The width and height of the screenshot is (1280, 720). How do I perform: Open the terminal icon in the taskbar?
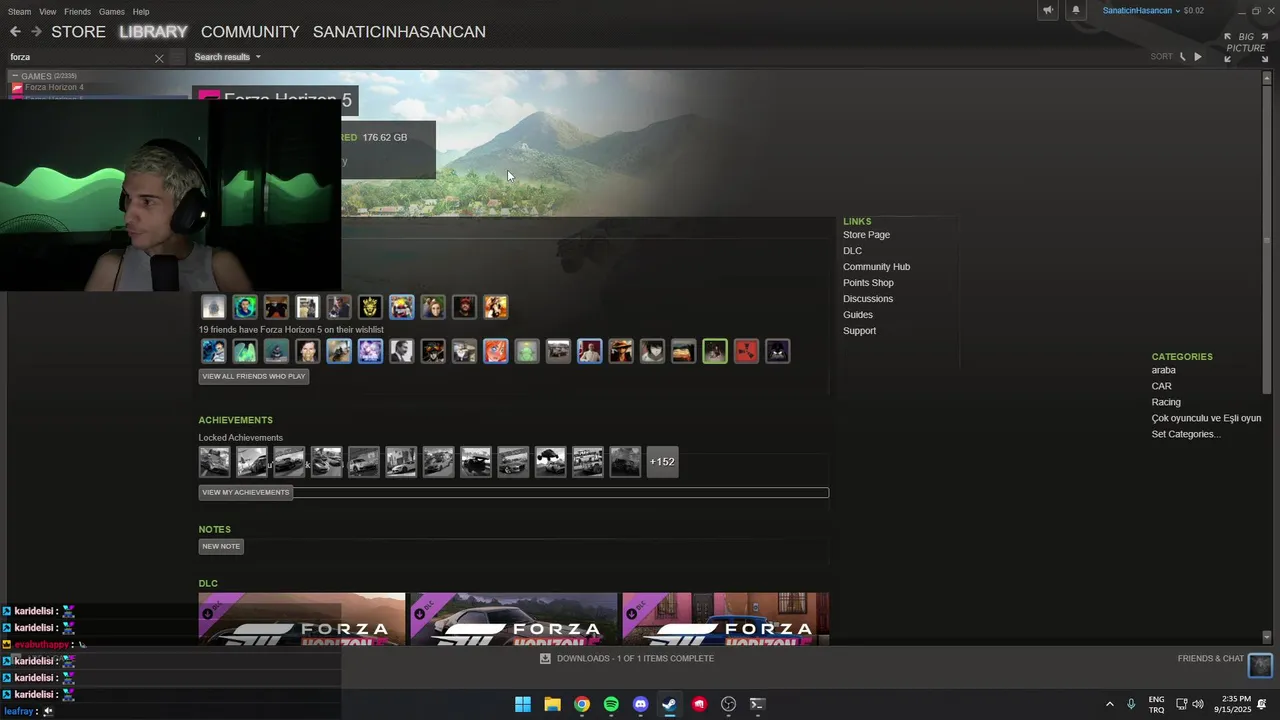(x=758, y=704)
